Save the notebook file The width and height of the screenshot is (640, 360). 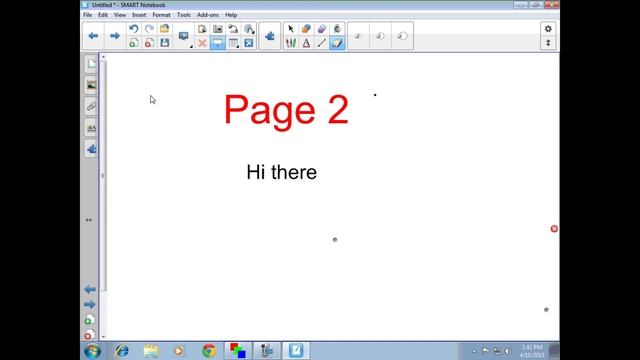(x=164, y=43)
